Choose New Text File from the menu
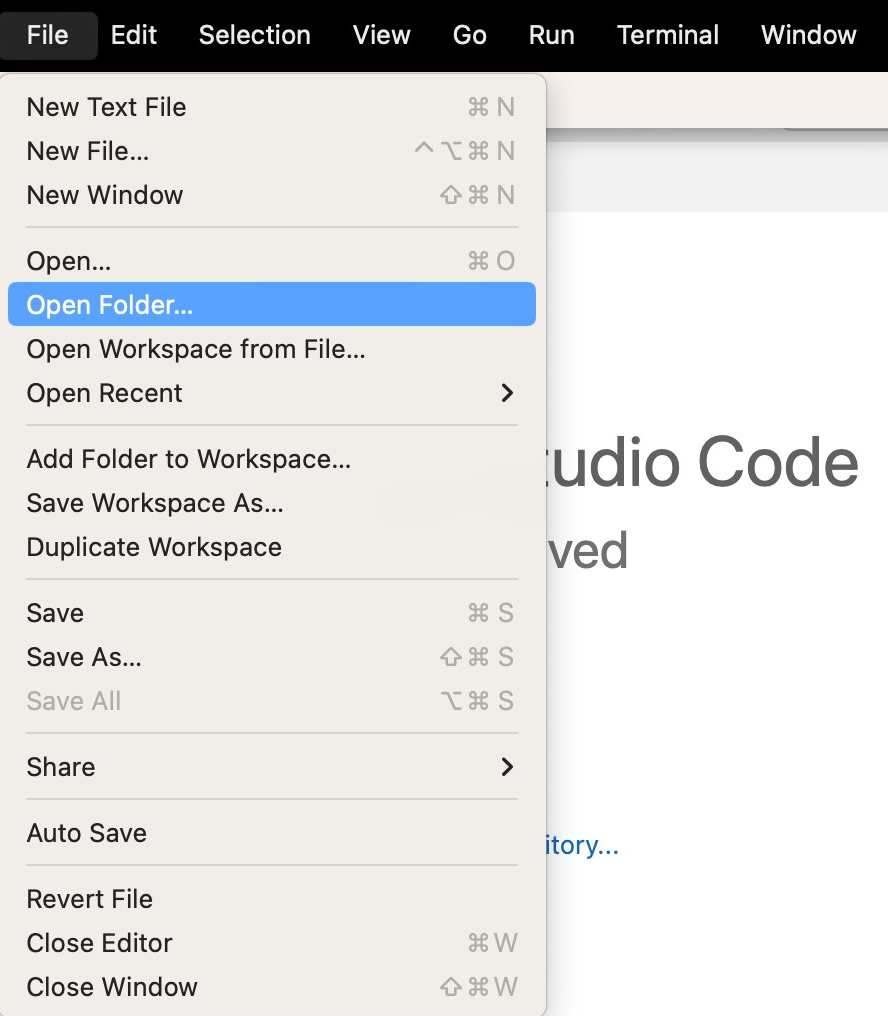Screen dimensions: 888x1016 pyautogui.click(x=107, y=107)
